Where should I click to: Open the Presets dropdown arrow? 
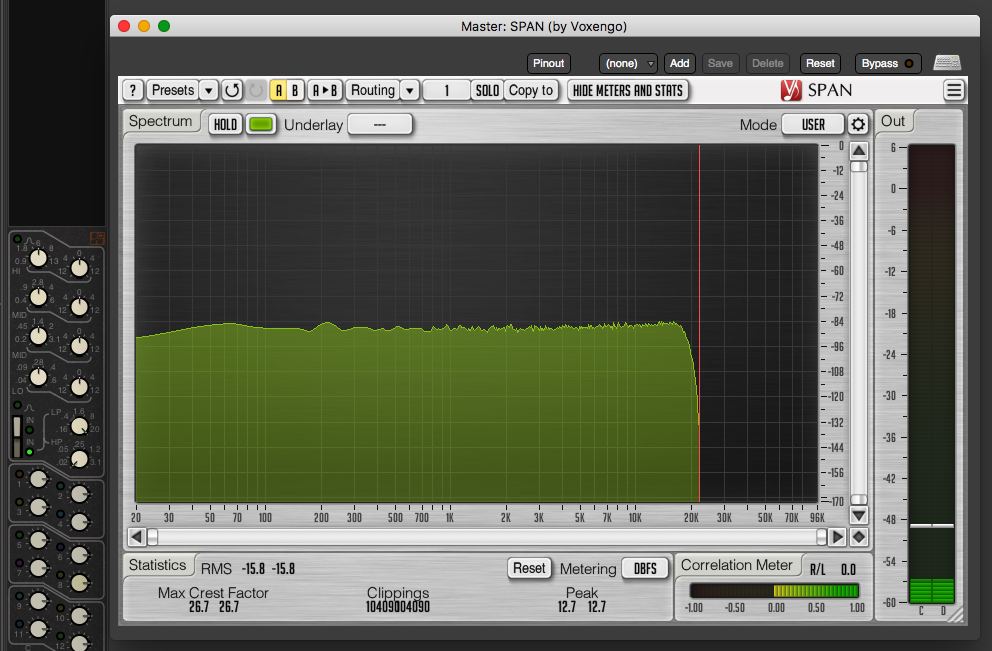(209, 90)
